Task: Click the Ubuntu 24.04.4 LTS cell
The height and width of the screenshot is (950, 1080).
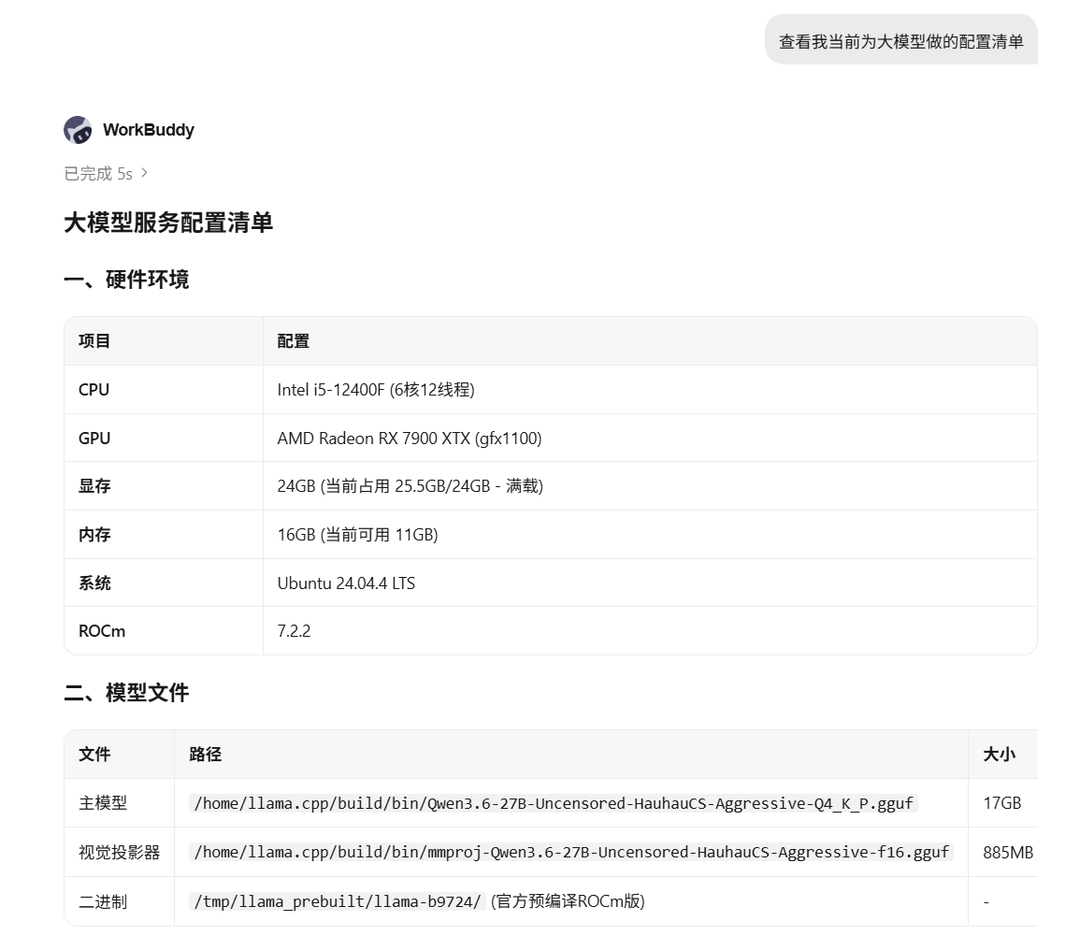Action: point(346,583)
